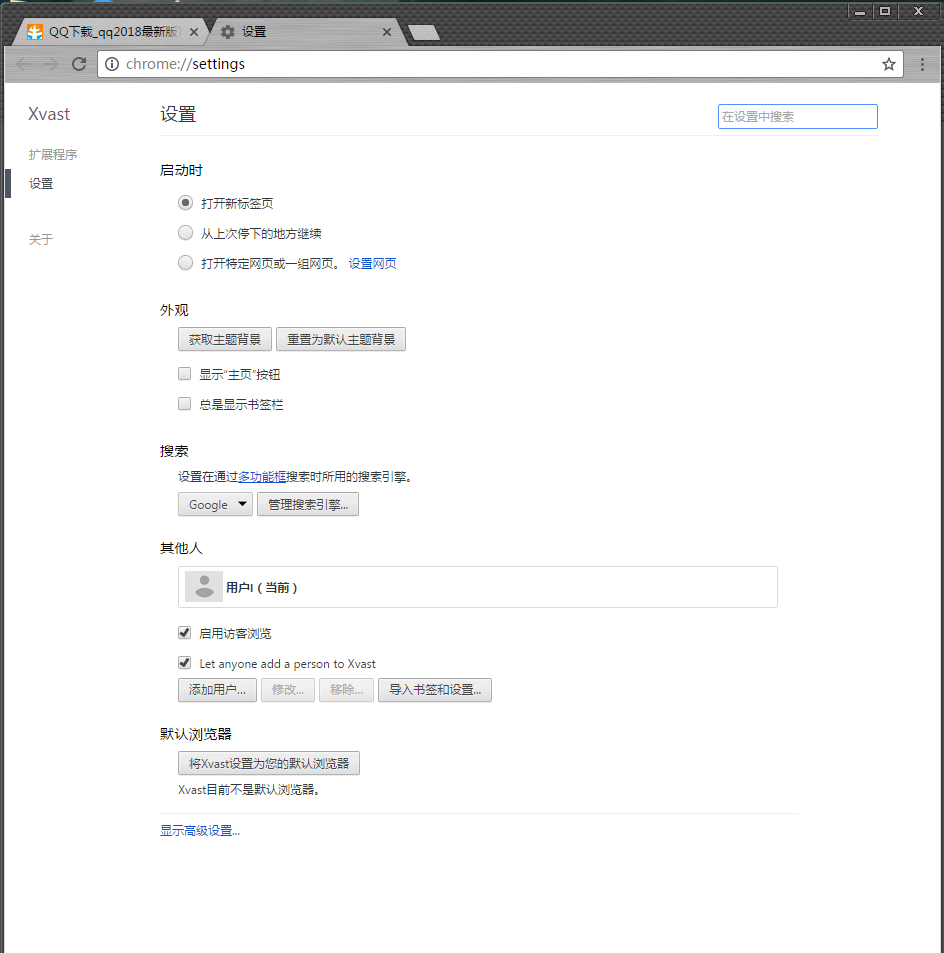This screenshot has height=953, width=944.
Task: Open 扩展程序 in the left sidebar
Action: point(53,155)
